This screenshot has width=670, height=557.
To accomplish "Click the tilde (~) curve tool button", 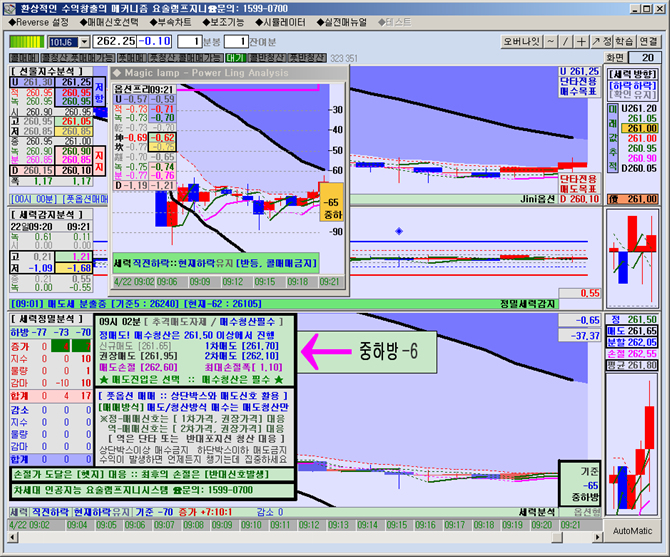I will 551,41.
